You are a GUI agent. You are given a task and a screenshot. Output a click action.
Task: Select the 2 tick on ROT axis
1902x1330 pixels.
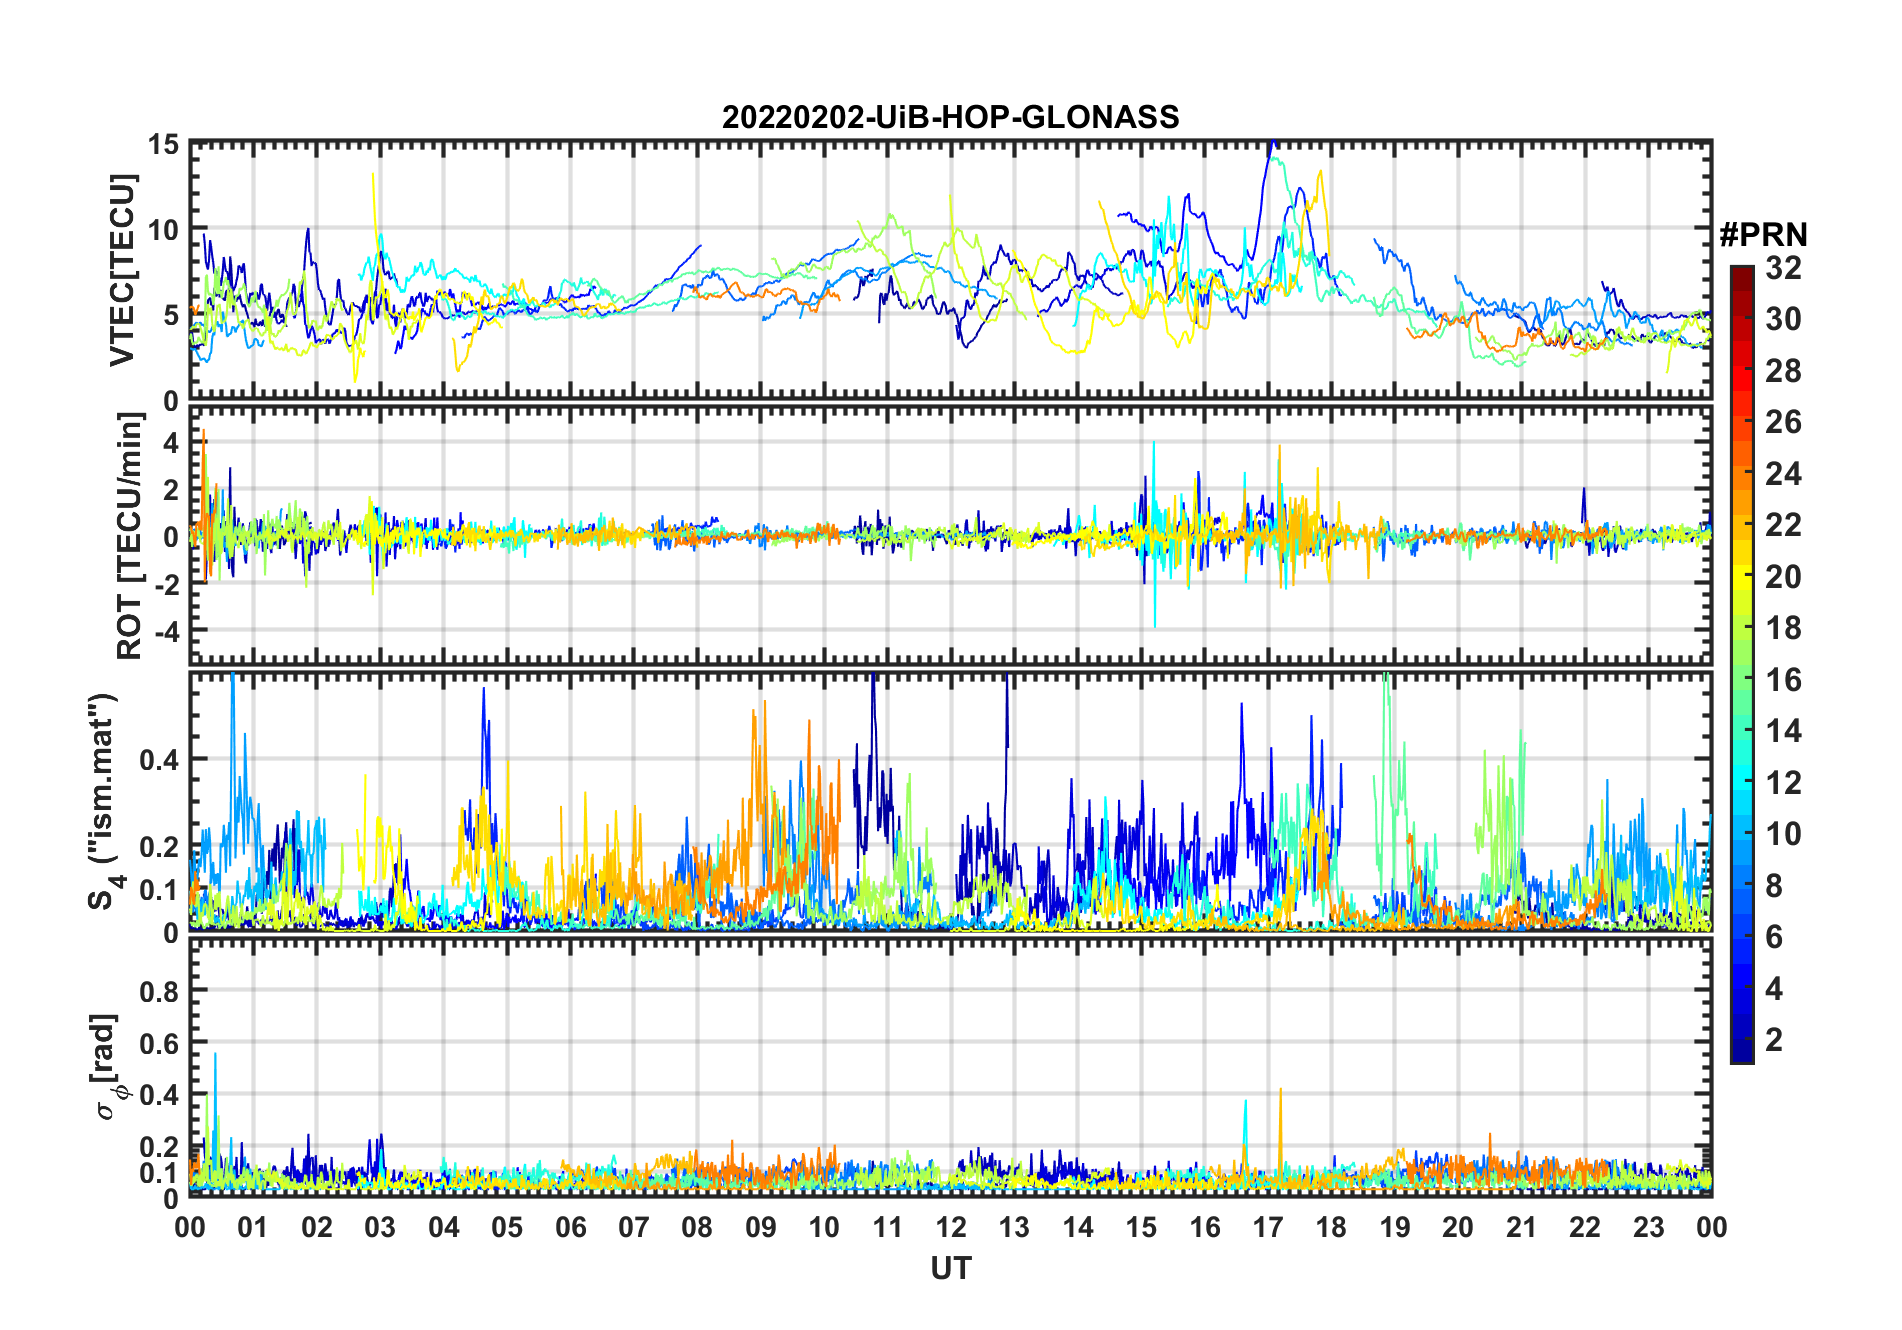tap(171, 490)
